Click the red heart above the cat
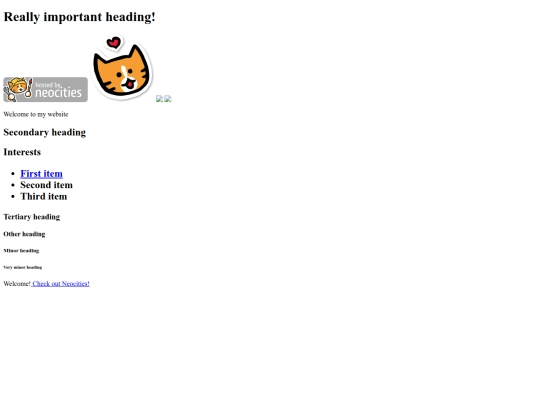Image resolution: width=540 pixels, height=405 pixels. point(114,43)
